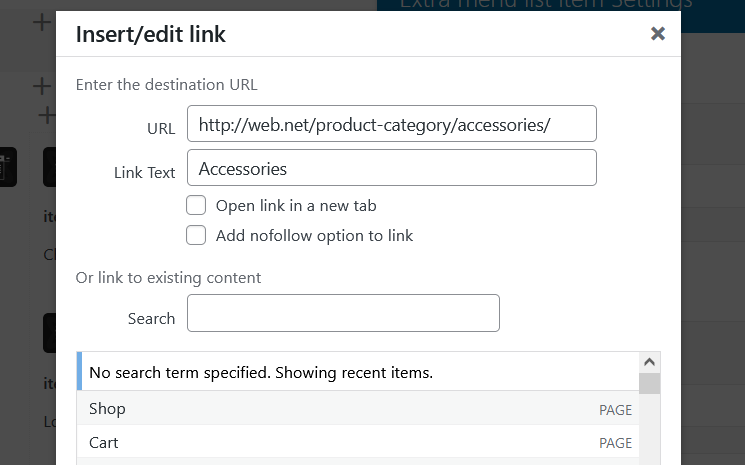The width and height of the screenshot is (745, 465).
Task: Click the PAGE tag on Cart row
Action: 615,444
